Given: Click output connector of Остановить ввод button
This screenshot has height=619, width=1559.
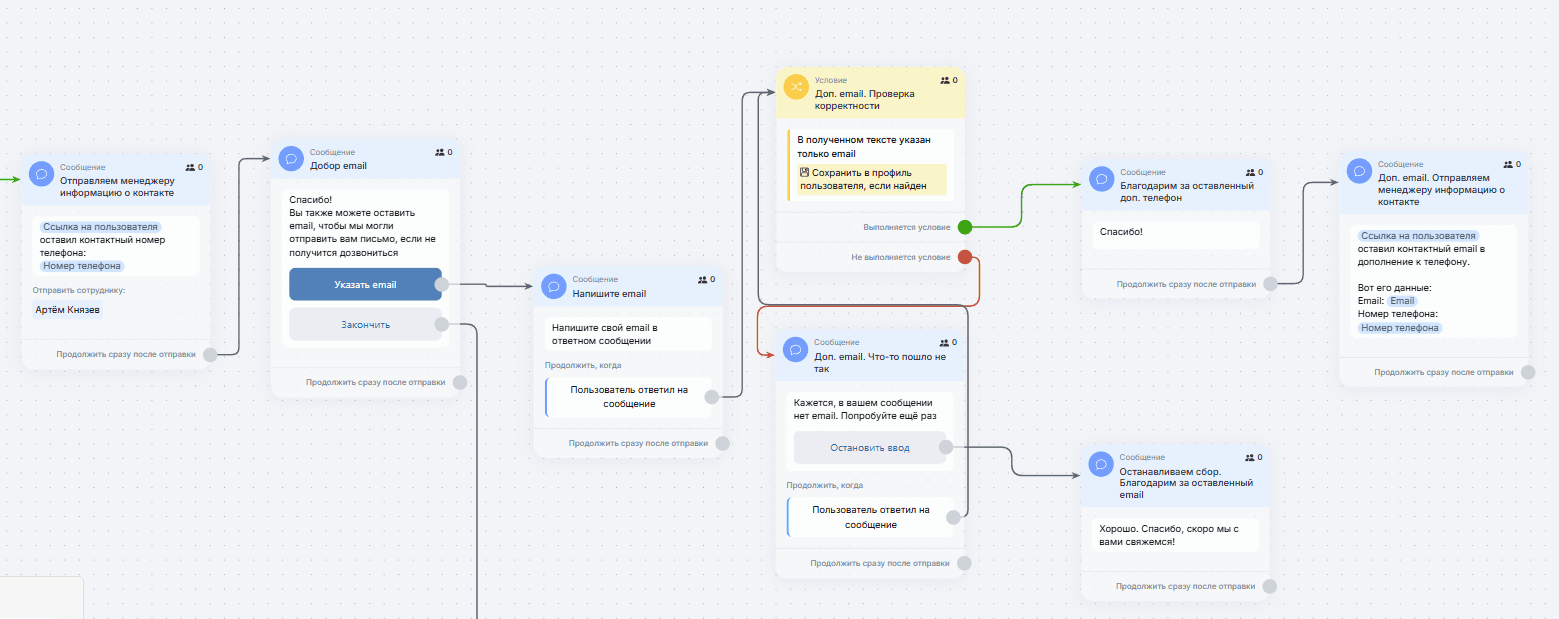Looking at the screenshot, I should [x=946, y=448].
